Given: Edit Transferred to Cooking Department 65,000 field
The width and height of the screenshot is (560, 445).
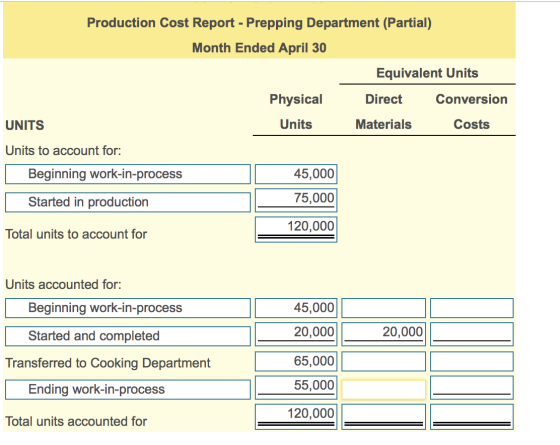Looking at the screenshot, I should click(296, 361).
